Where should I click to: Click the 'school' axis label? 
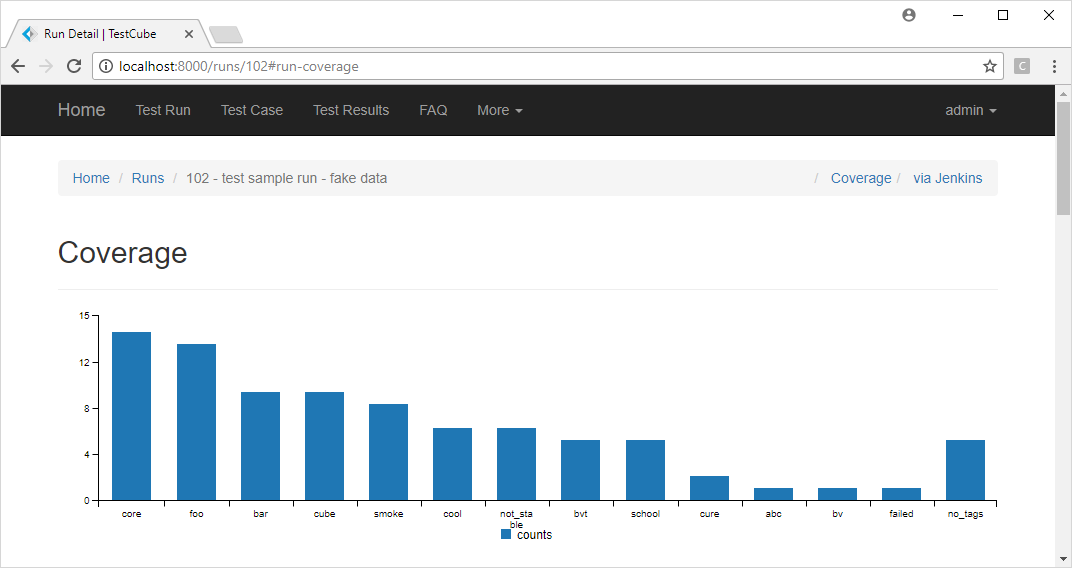[x=645, y=513]
